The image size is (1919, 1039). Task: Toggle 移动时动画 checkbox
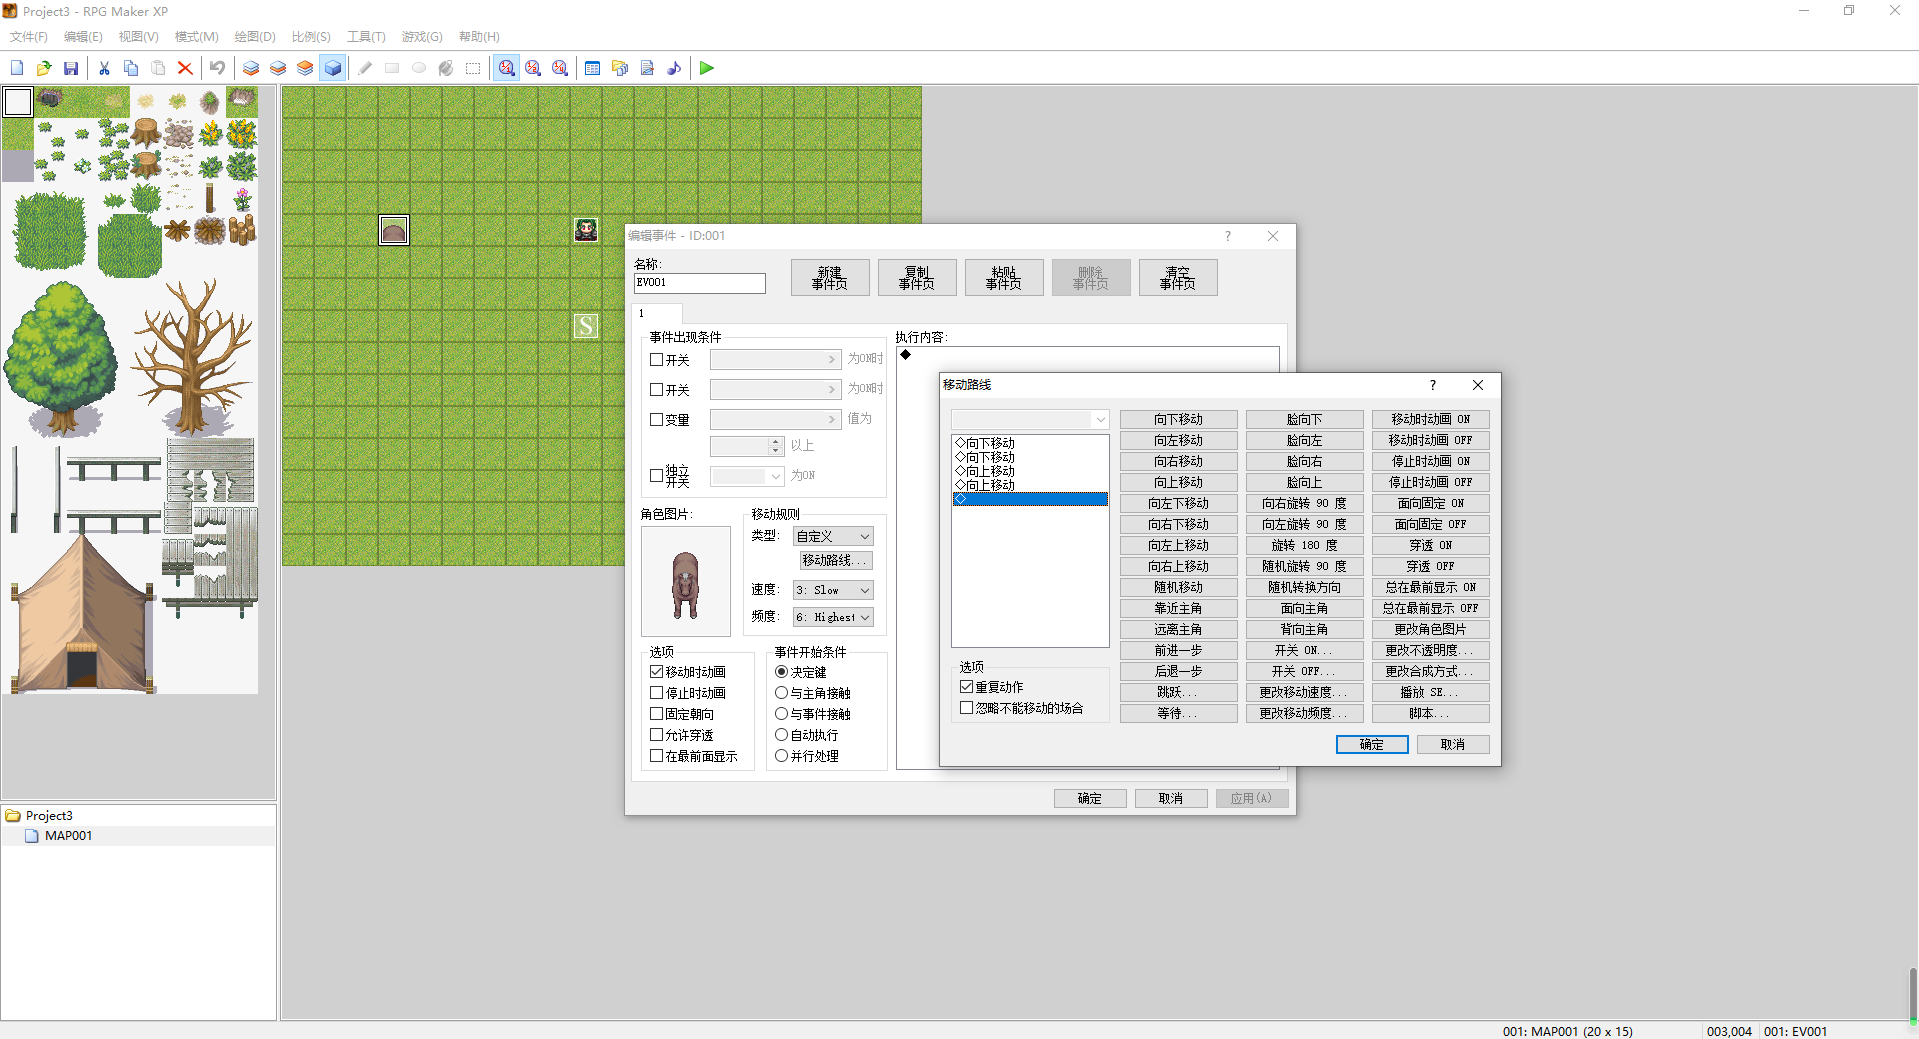click(x=657, y=672)
